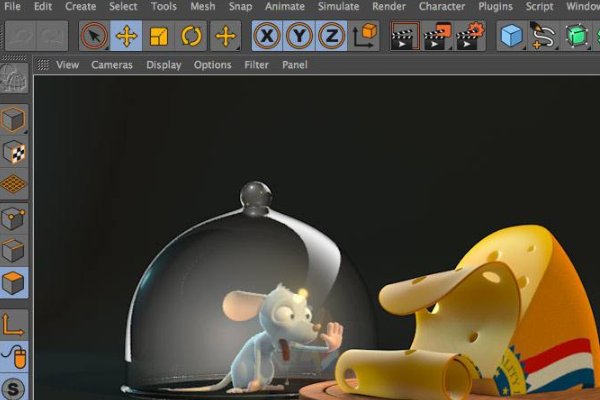Switch to Points mode in the sidebar
The image size is (600, 400).
click(x=15, y=218)
